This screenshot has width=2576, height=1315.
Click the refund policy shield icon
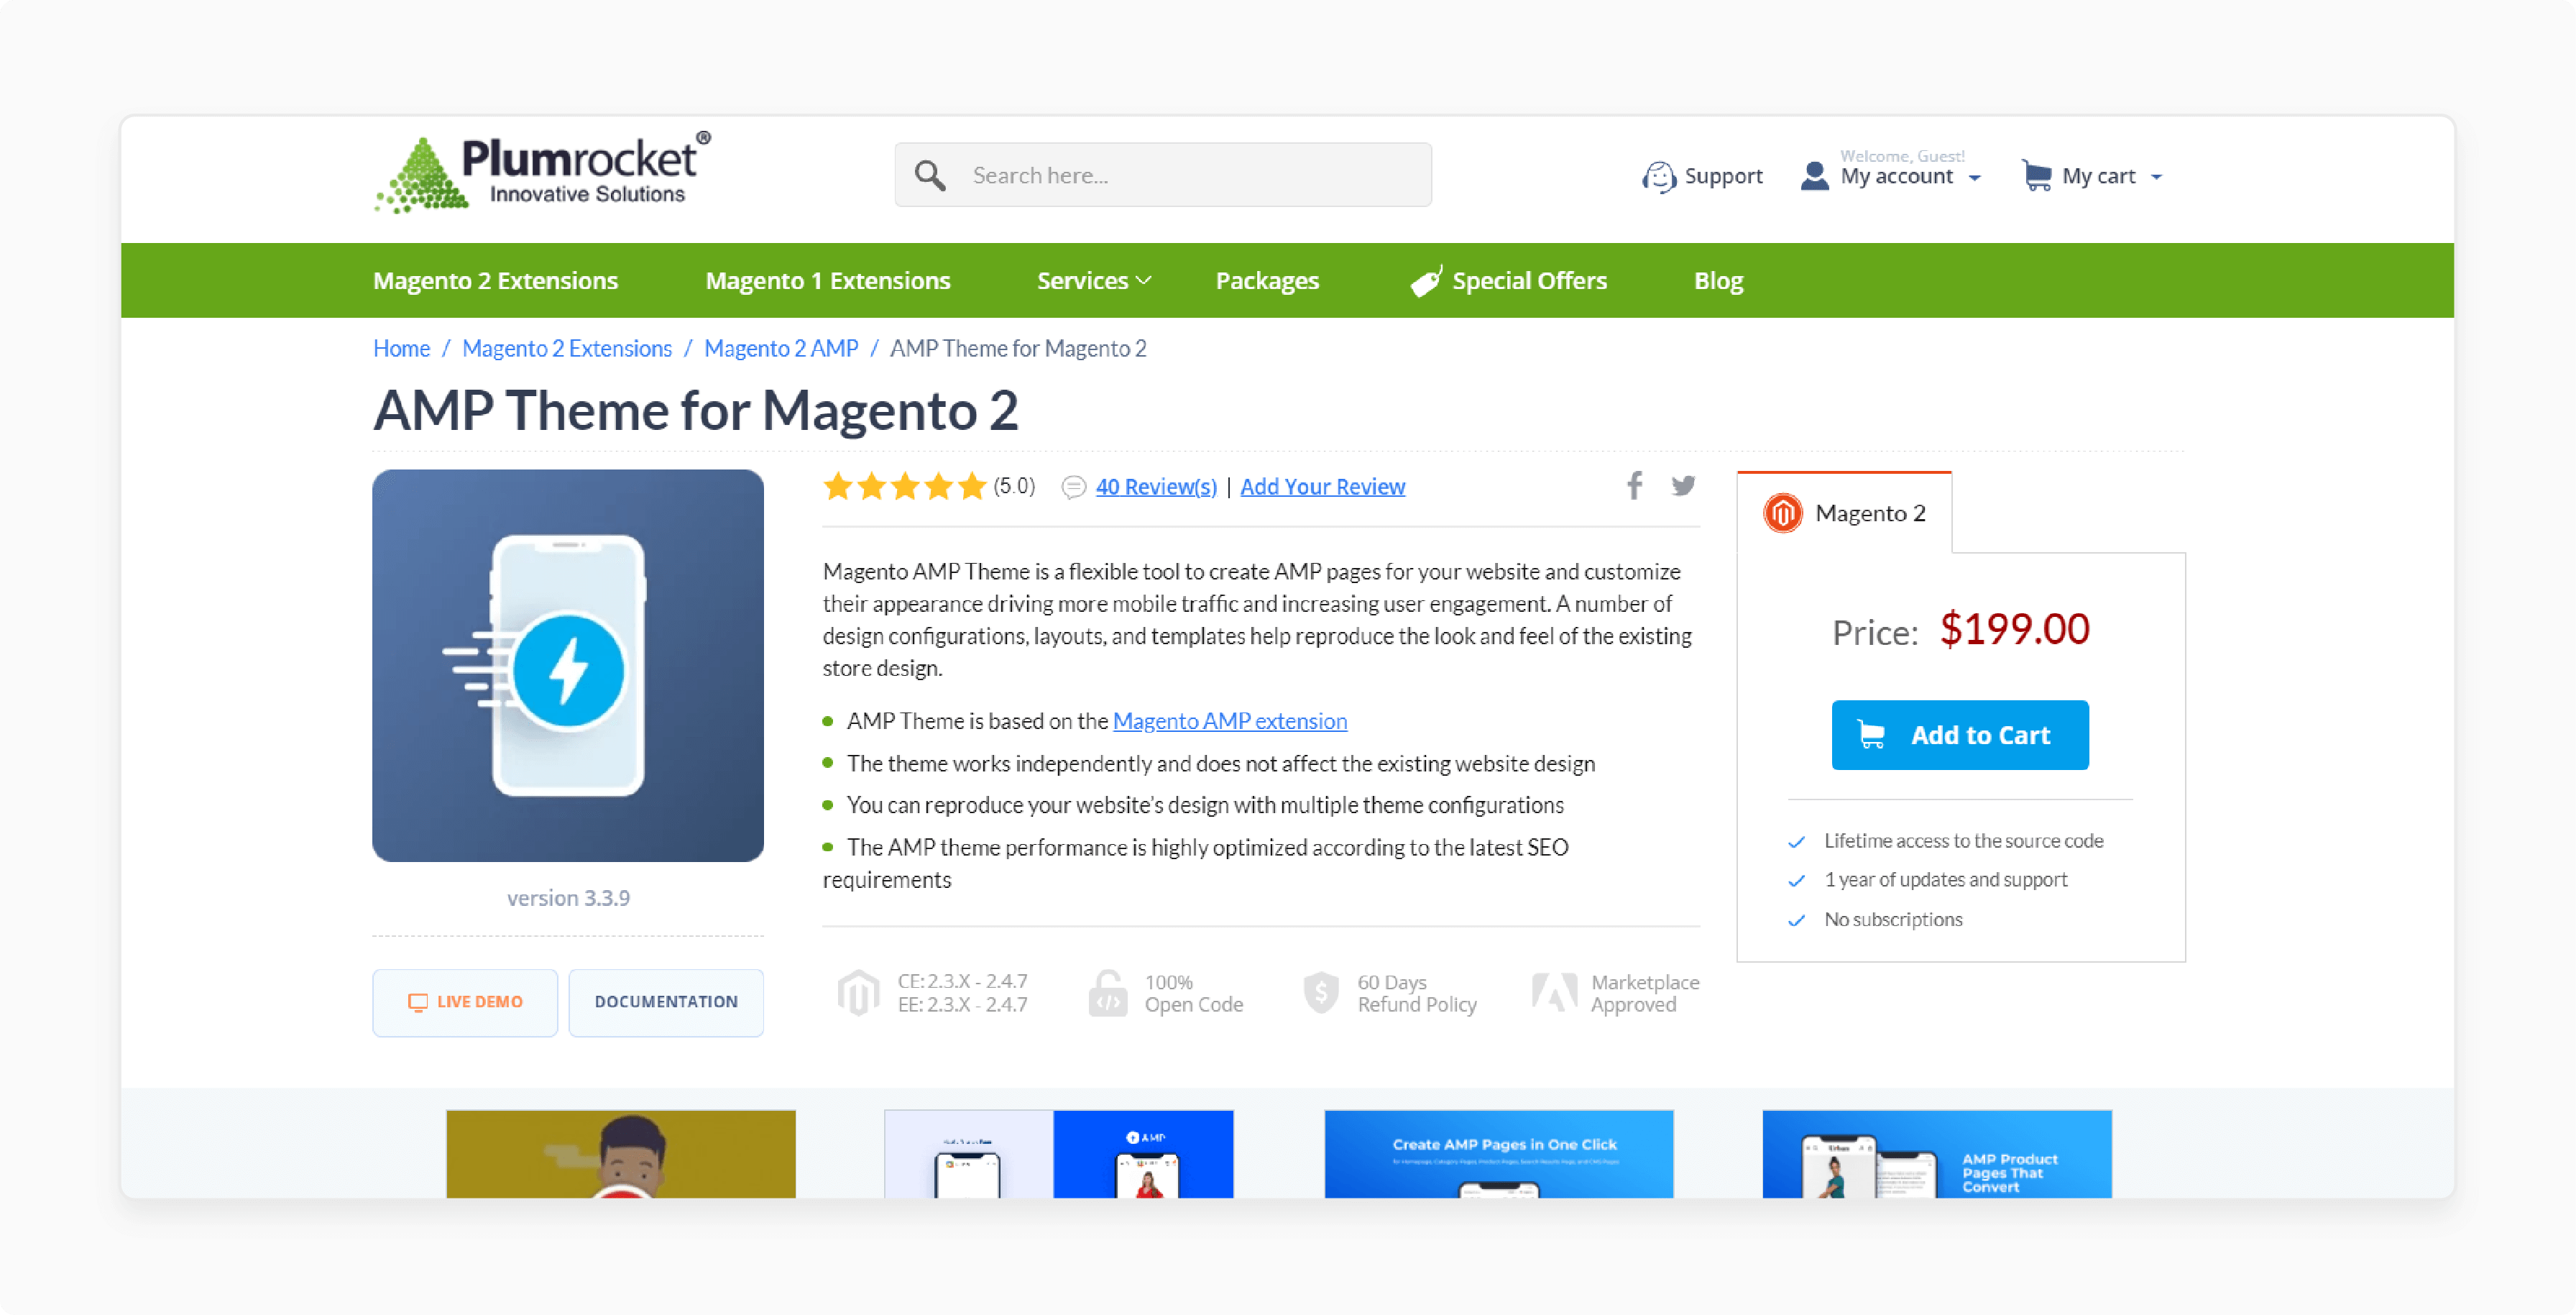[1321, 993]
